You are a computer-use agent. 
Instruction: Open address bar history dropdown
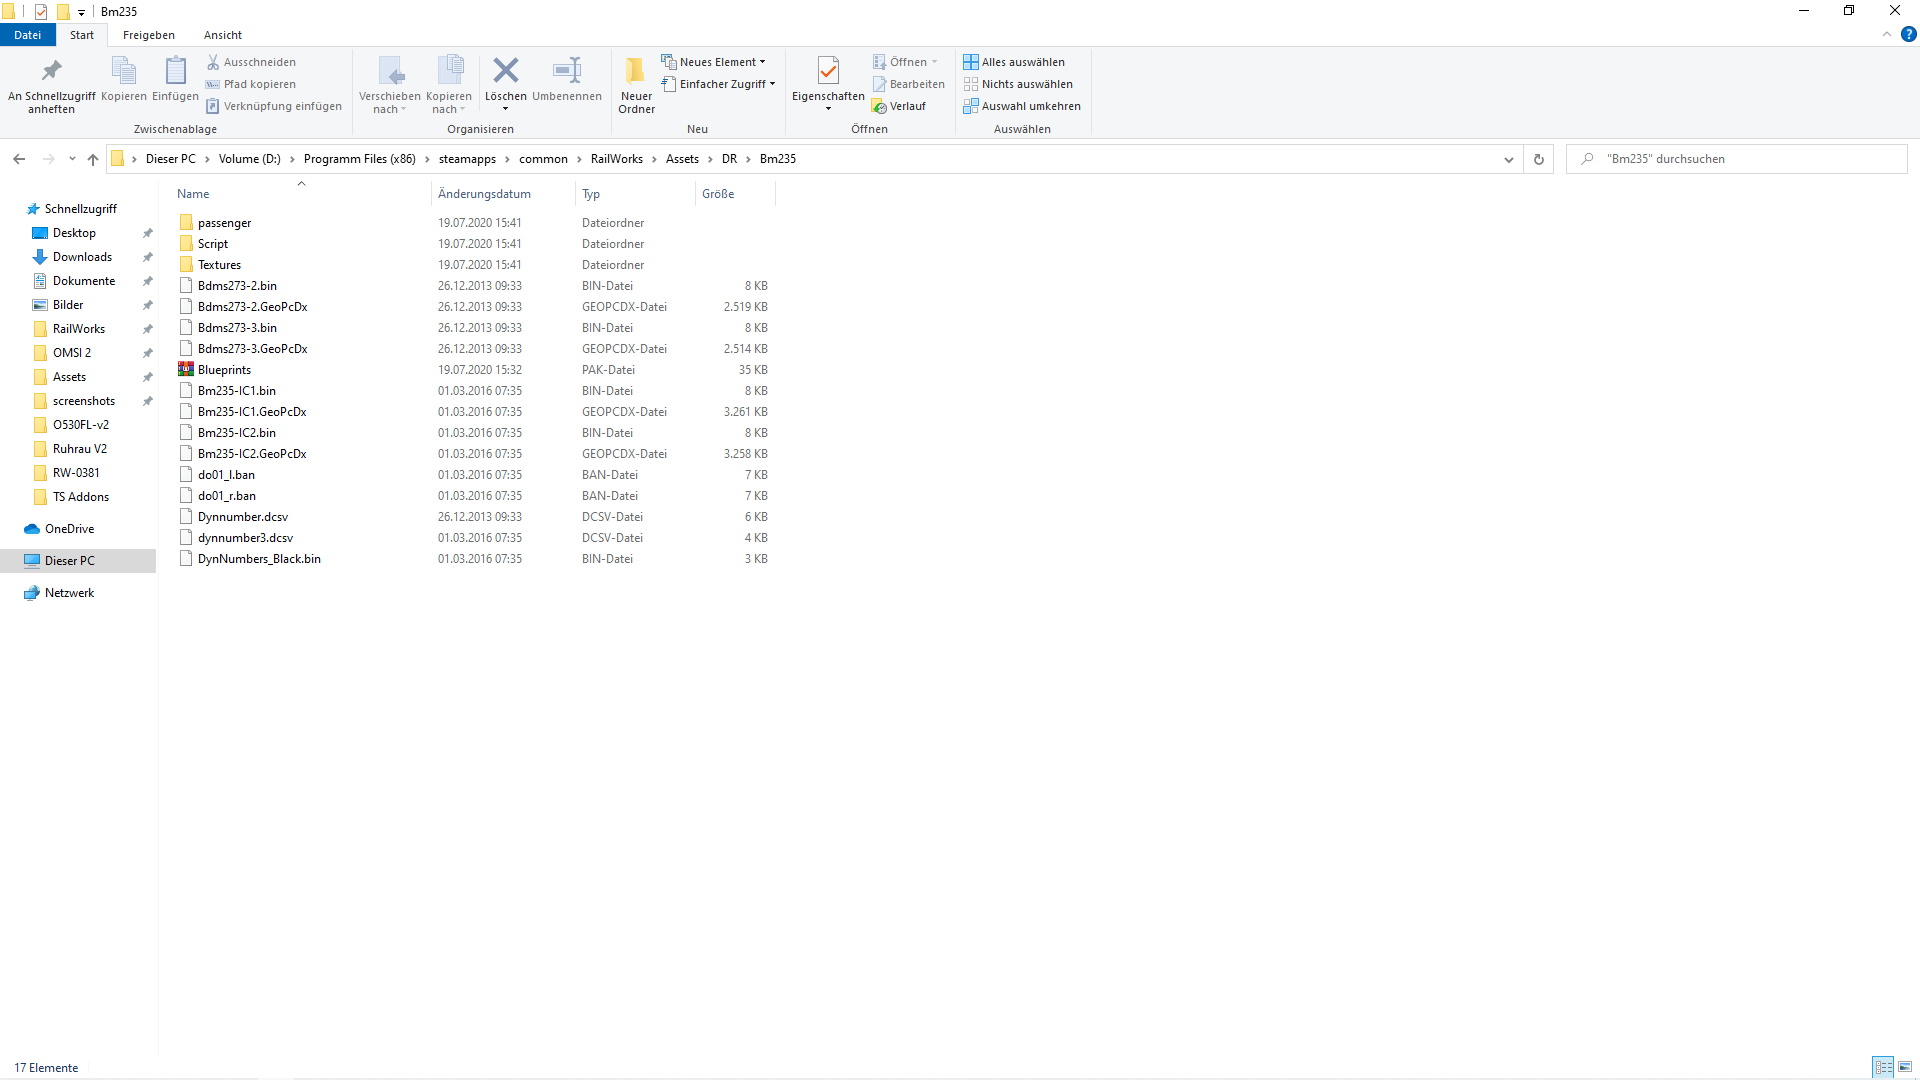1509,159
